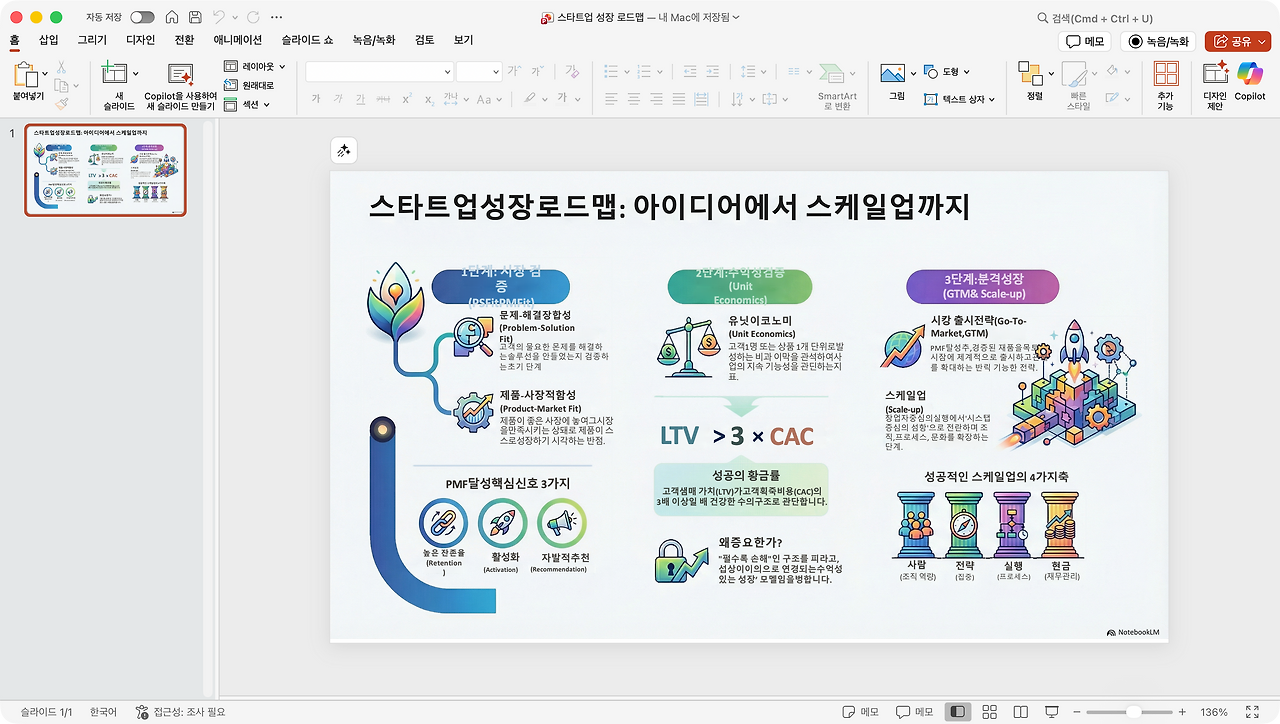Toggle the 자동 저장 autosave switch
The height and width of the screenshot is (724, 1280).
pyautogui.click(x=142, y=18)
